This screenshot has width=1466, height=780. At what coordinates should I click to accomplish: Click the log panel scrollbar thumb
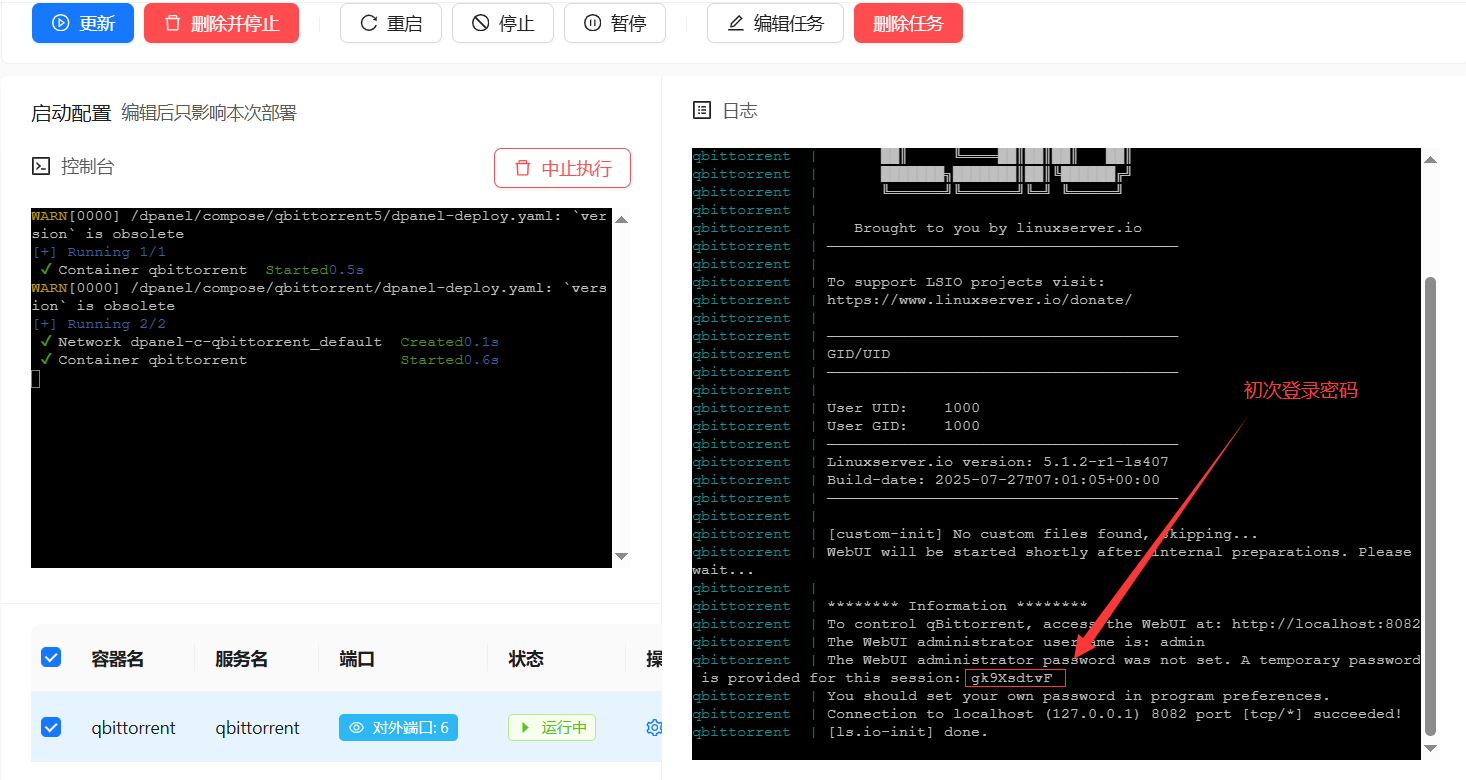click(1430, 505)
